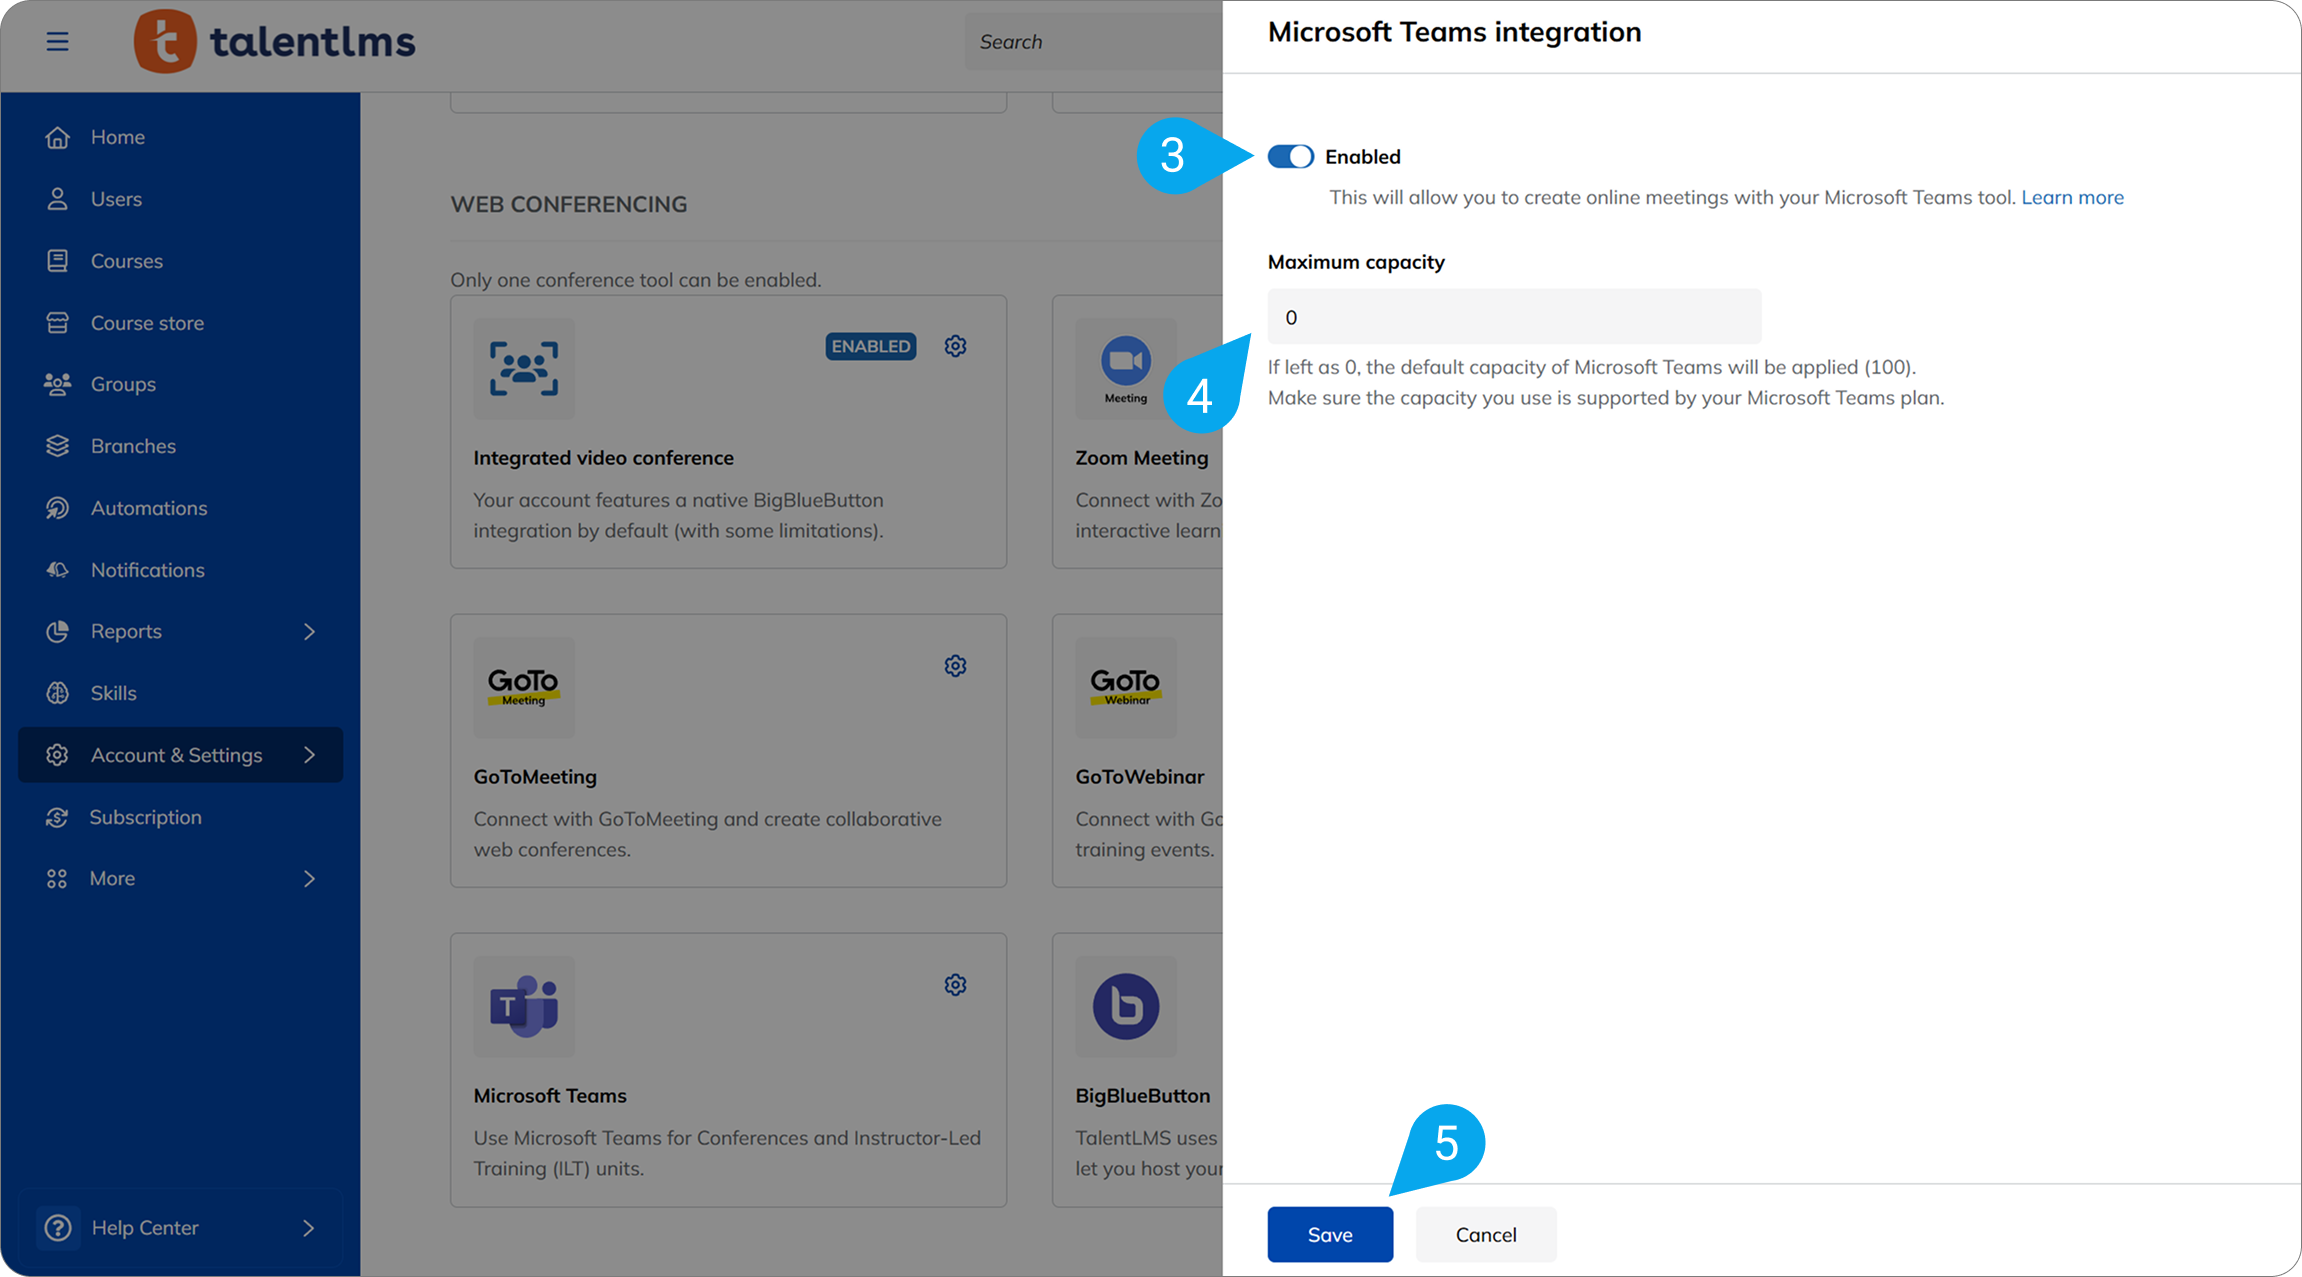Follow the Learn more link
This screenshot has width=2302, height=1277.
(x=2072, y=198)
